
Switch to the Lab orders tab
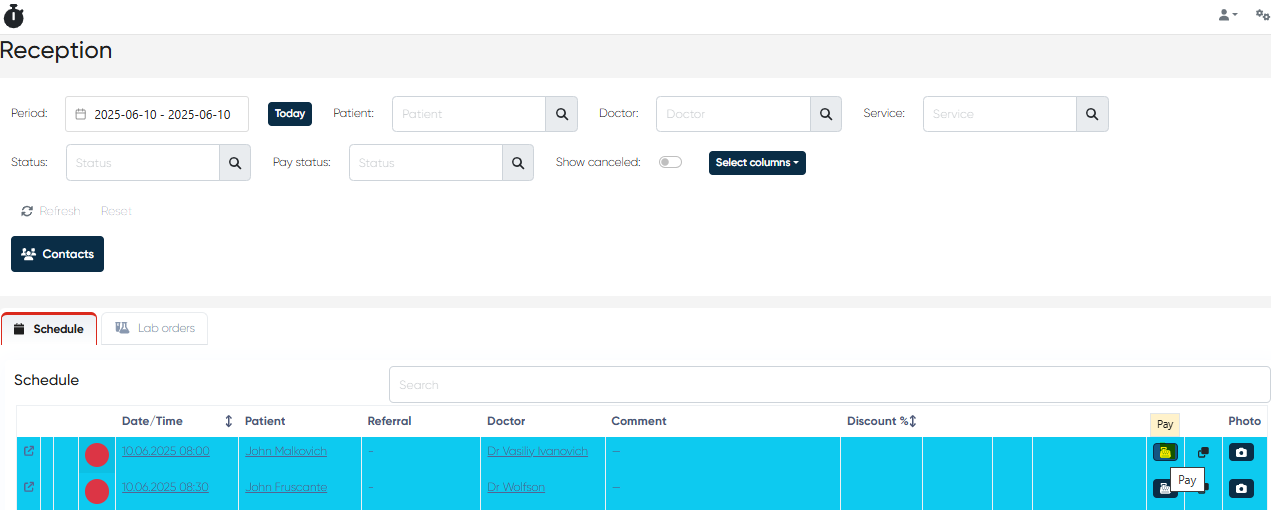tap(155, 328)
